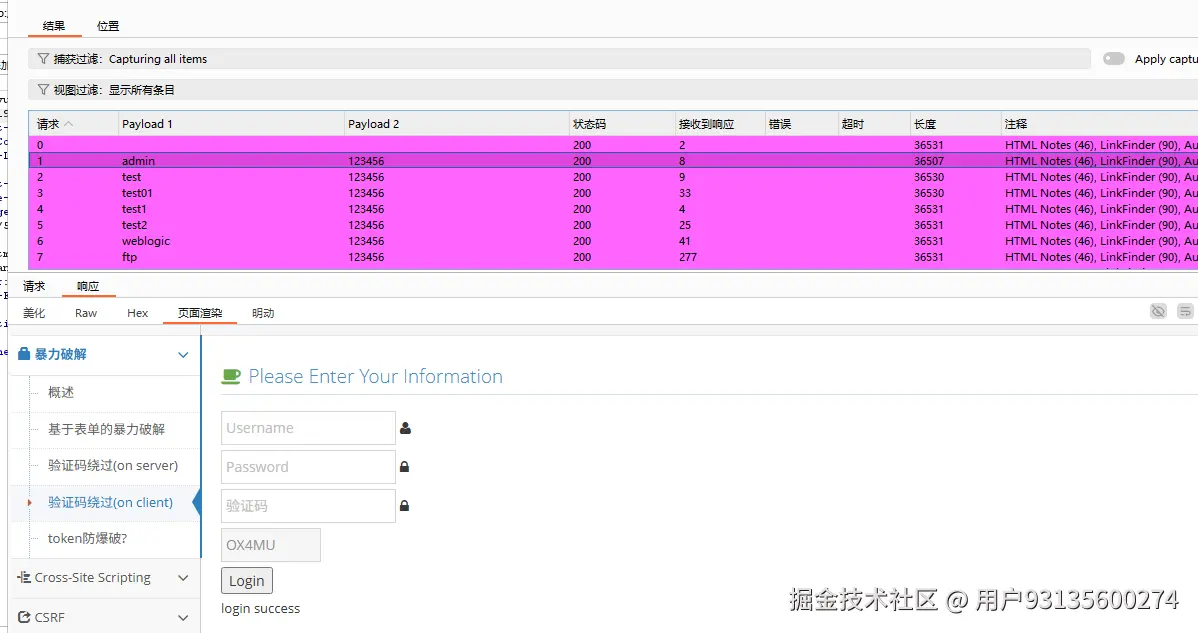
Task: Sort by 长度 column header
Action: click(x=956, y=124)
